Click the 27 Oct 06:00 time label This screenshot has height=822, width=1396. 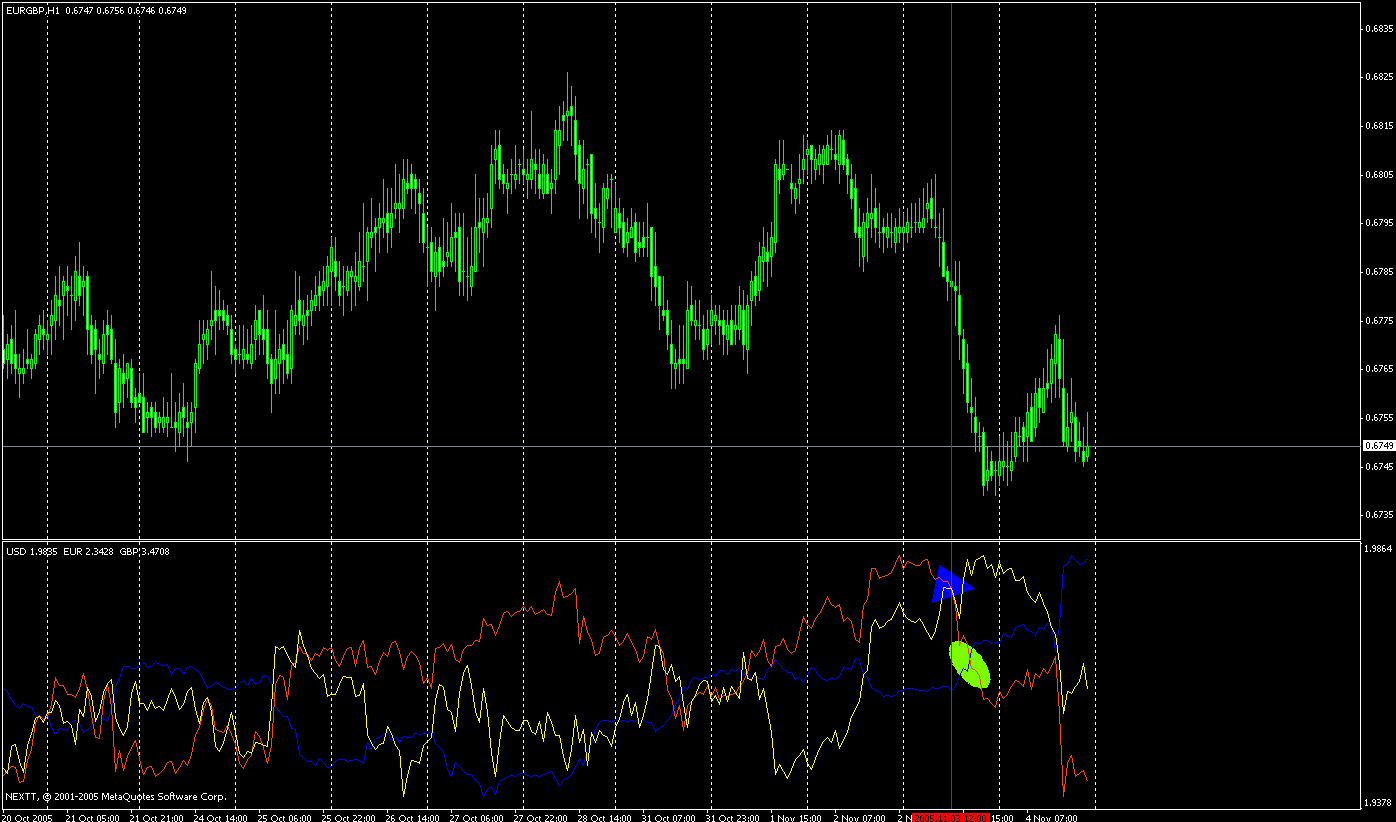click(x=476, y=817)
